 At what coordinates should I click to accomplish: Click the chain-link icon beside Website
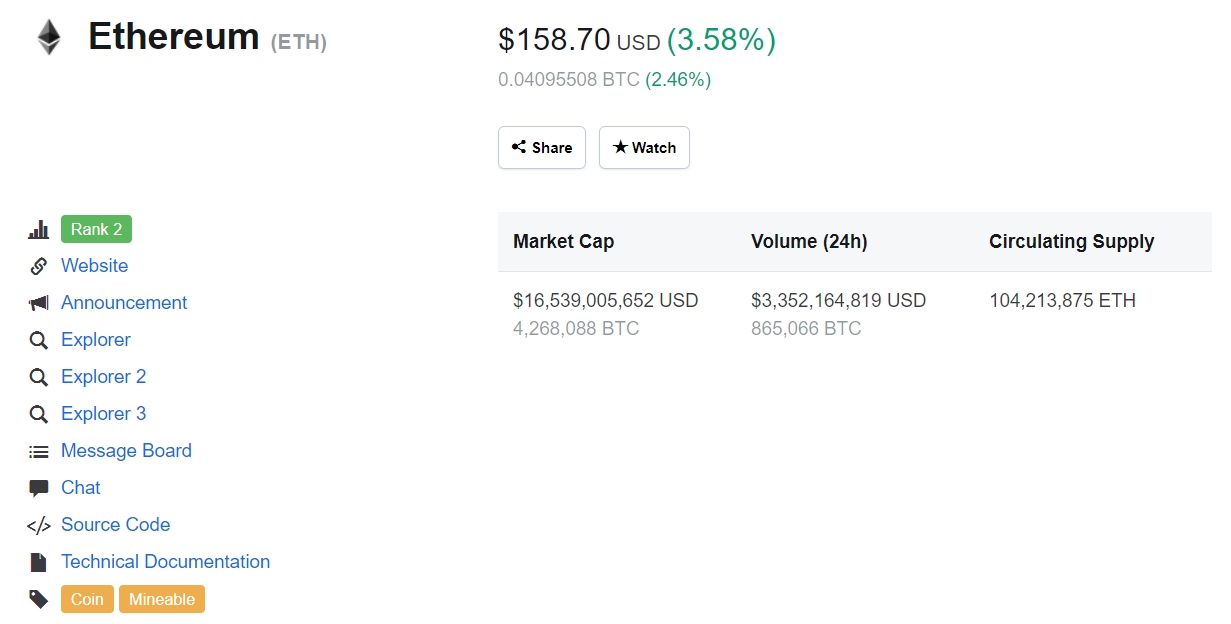click(38, 266)
